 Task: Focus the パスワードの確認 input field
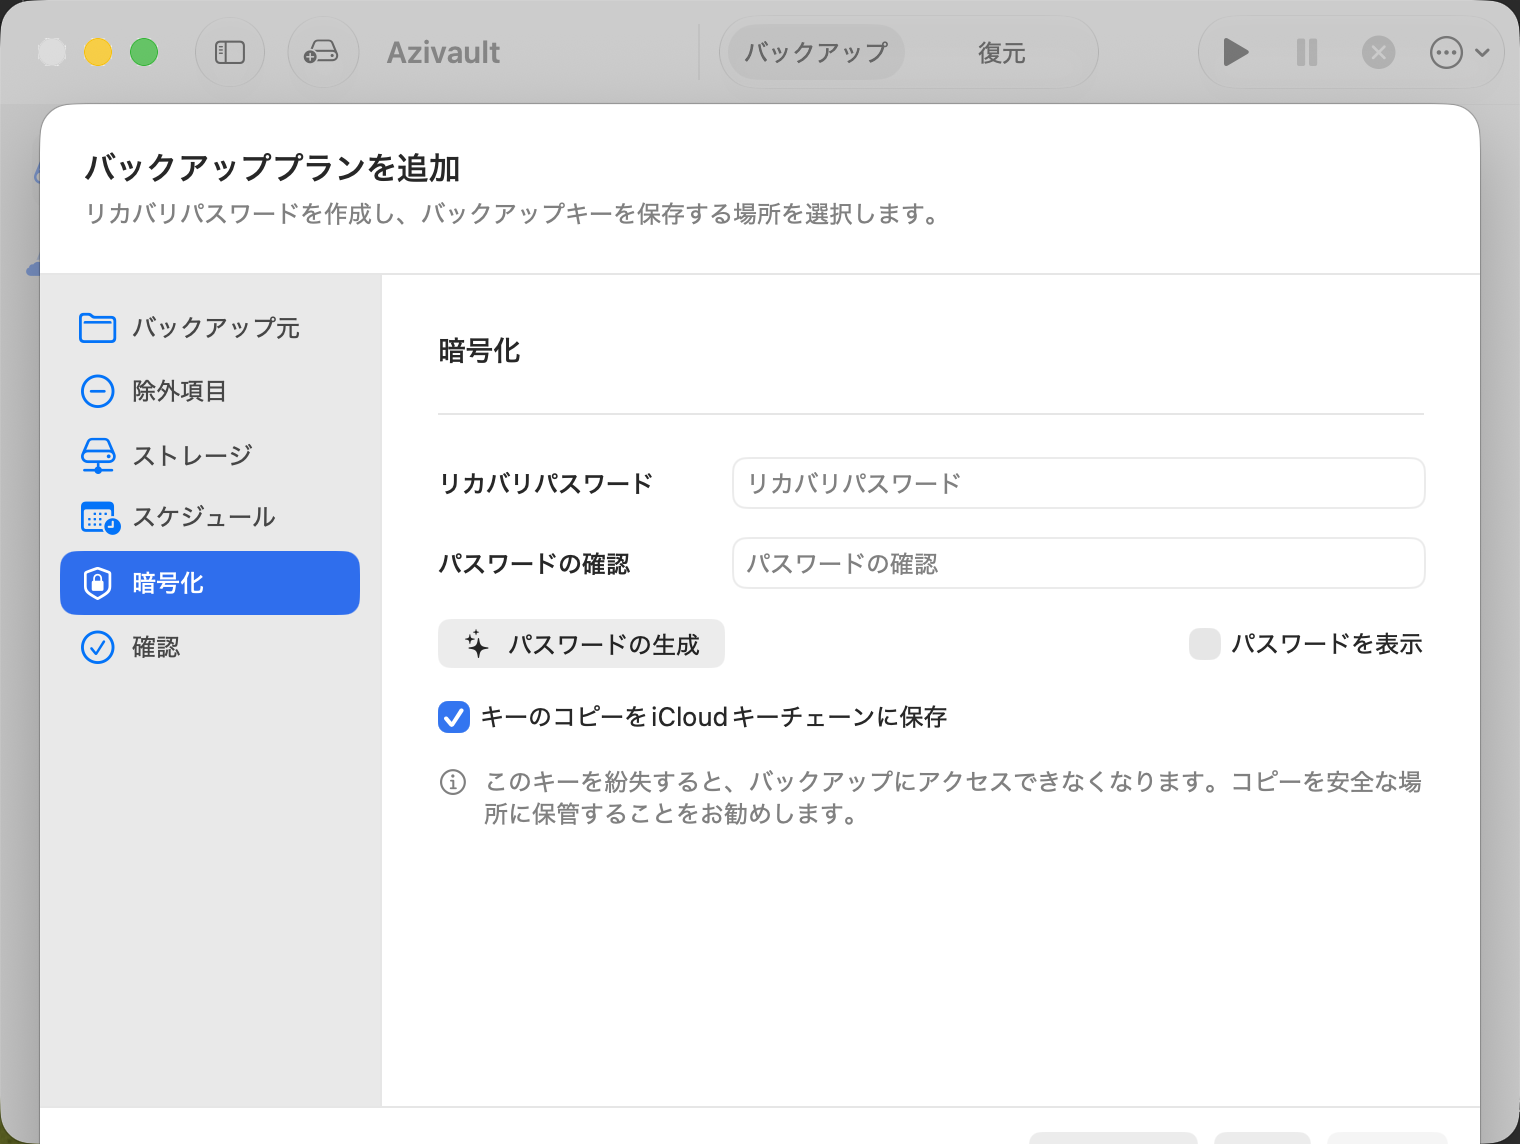coord(1078,563)
